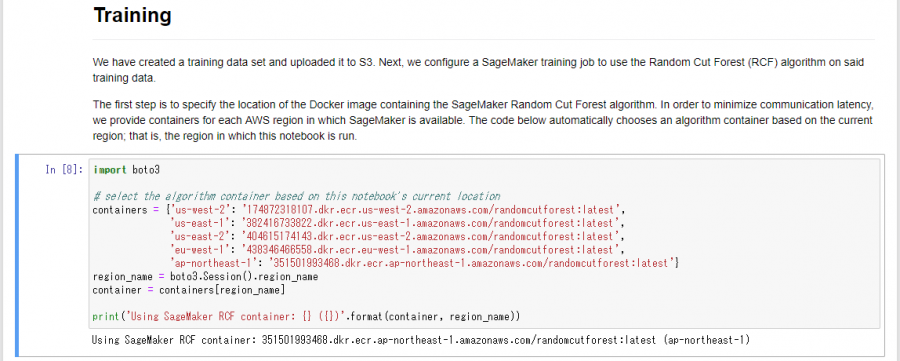Click the Training heading

pyautogui.click(x=132, y=15)
